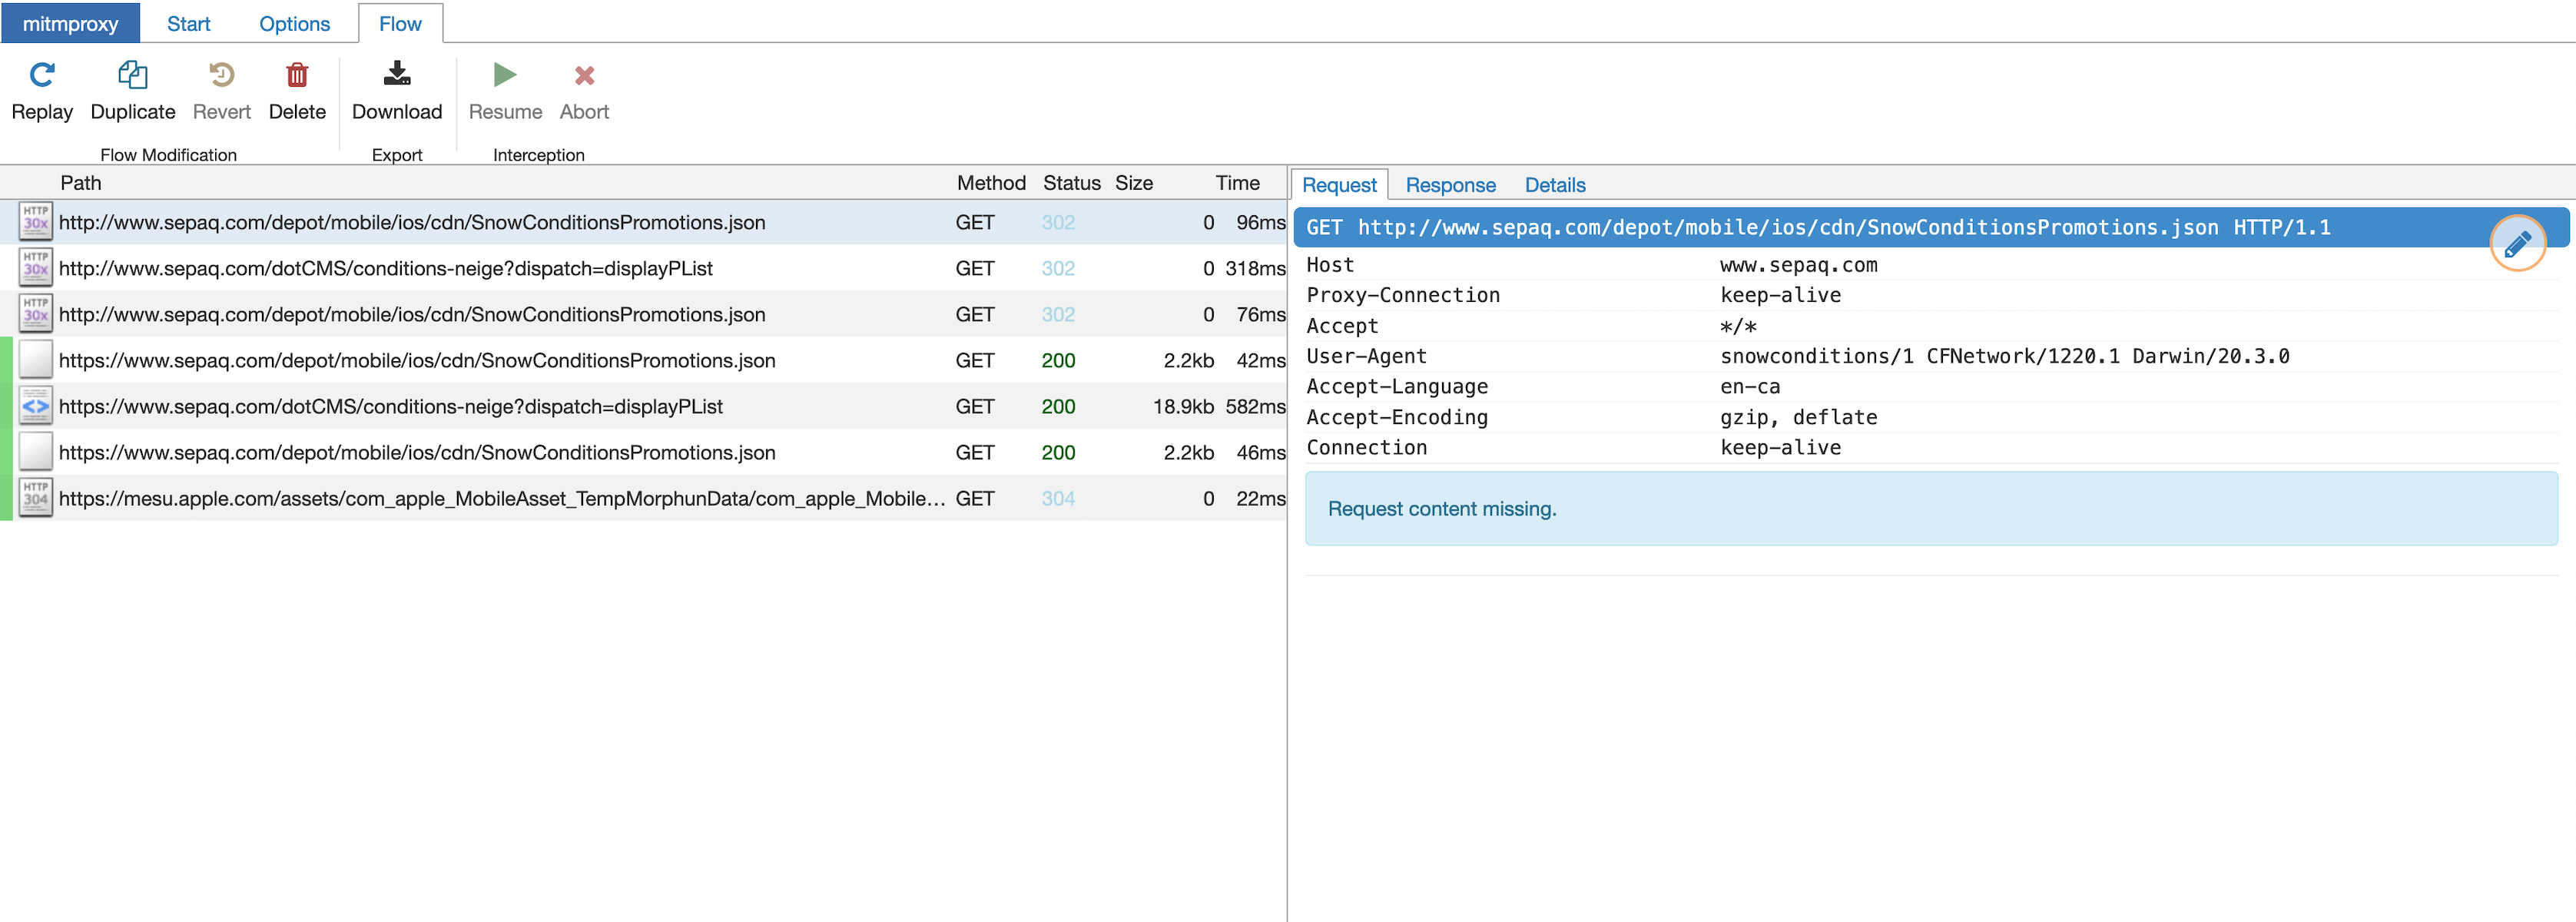Click the Accept header value */*
The image size is (2576, 922).
coord(1738,326)
